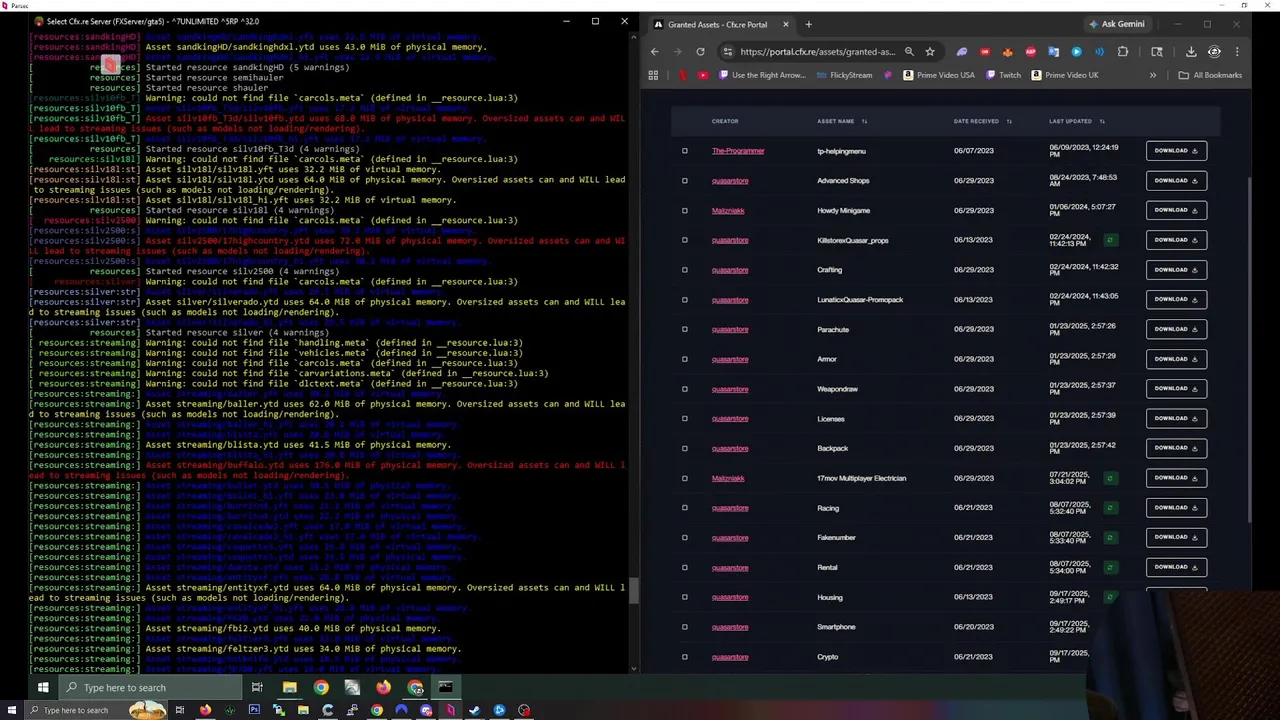The width and height of the screenshot is (1280, 720).
Task: Click the green refresh icon in Racing row
Action: click(x=1109, y=507)
